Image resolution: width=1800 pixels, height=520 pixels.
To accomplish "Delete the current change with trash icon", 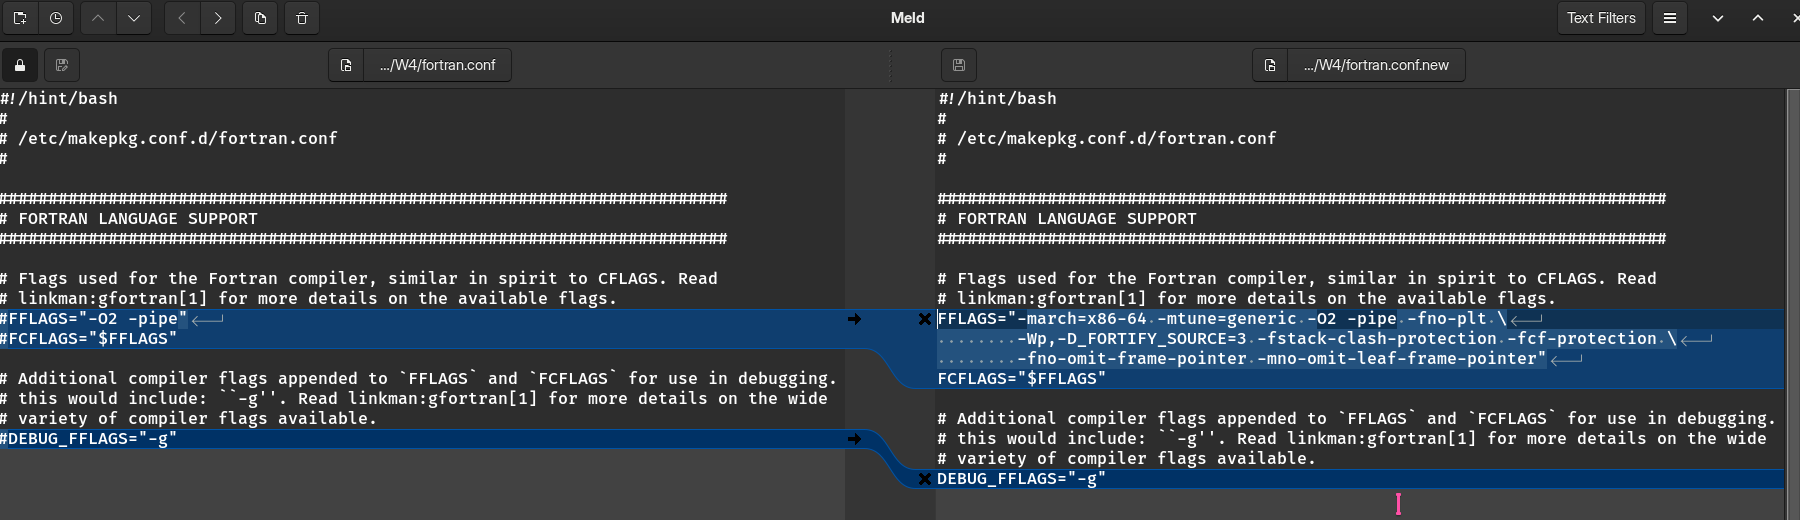I will [x=302, y=18].
